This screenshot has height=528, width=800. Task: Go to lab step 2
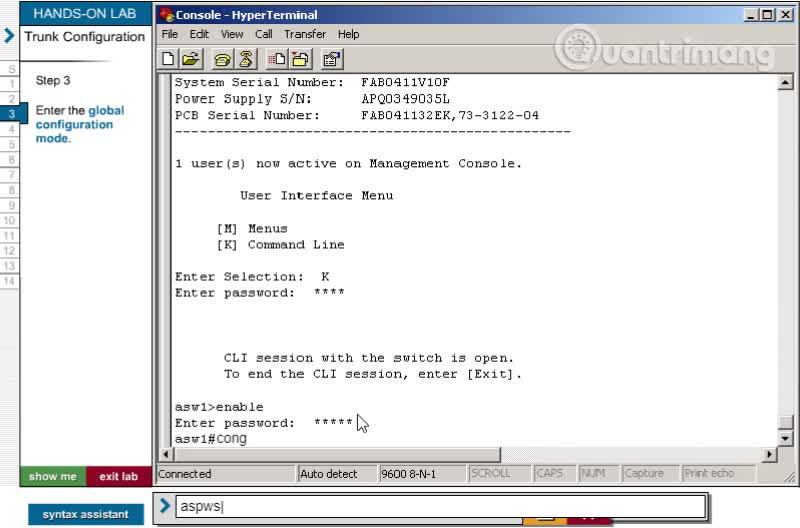(11, 98)
